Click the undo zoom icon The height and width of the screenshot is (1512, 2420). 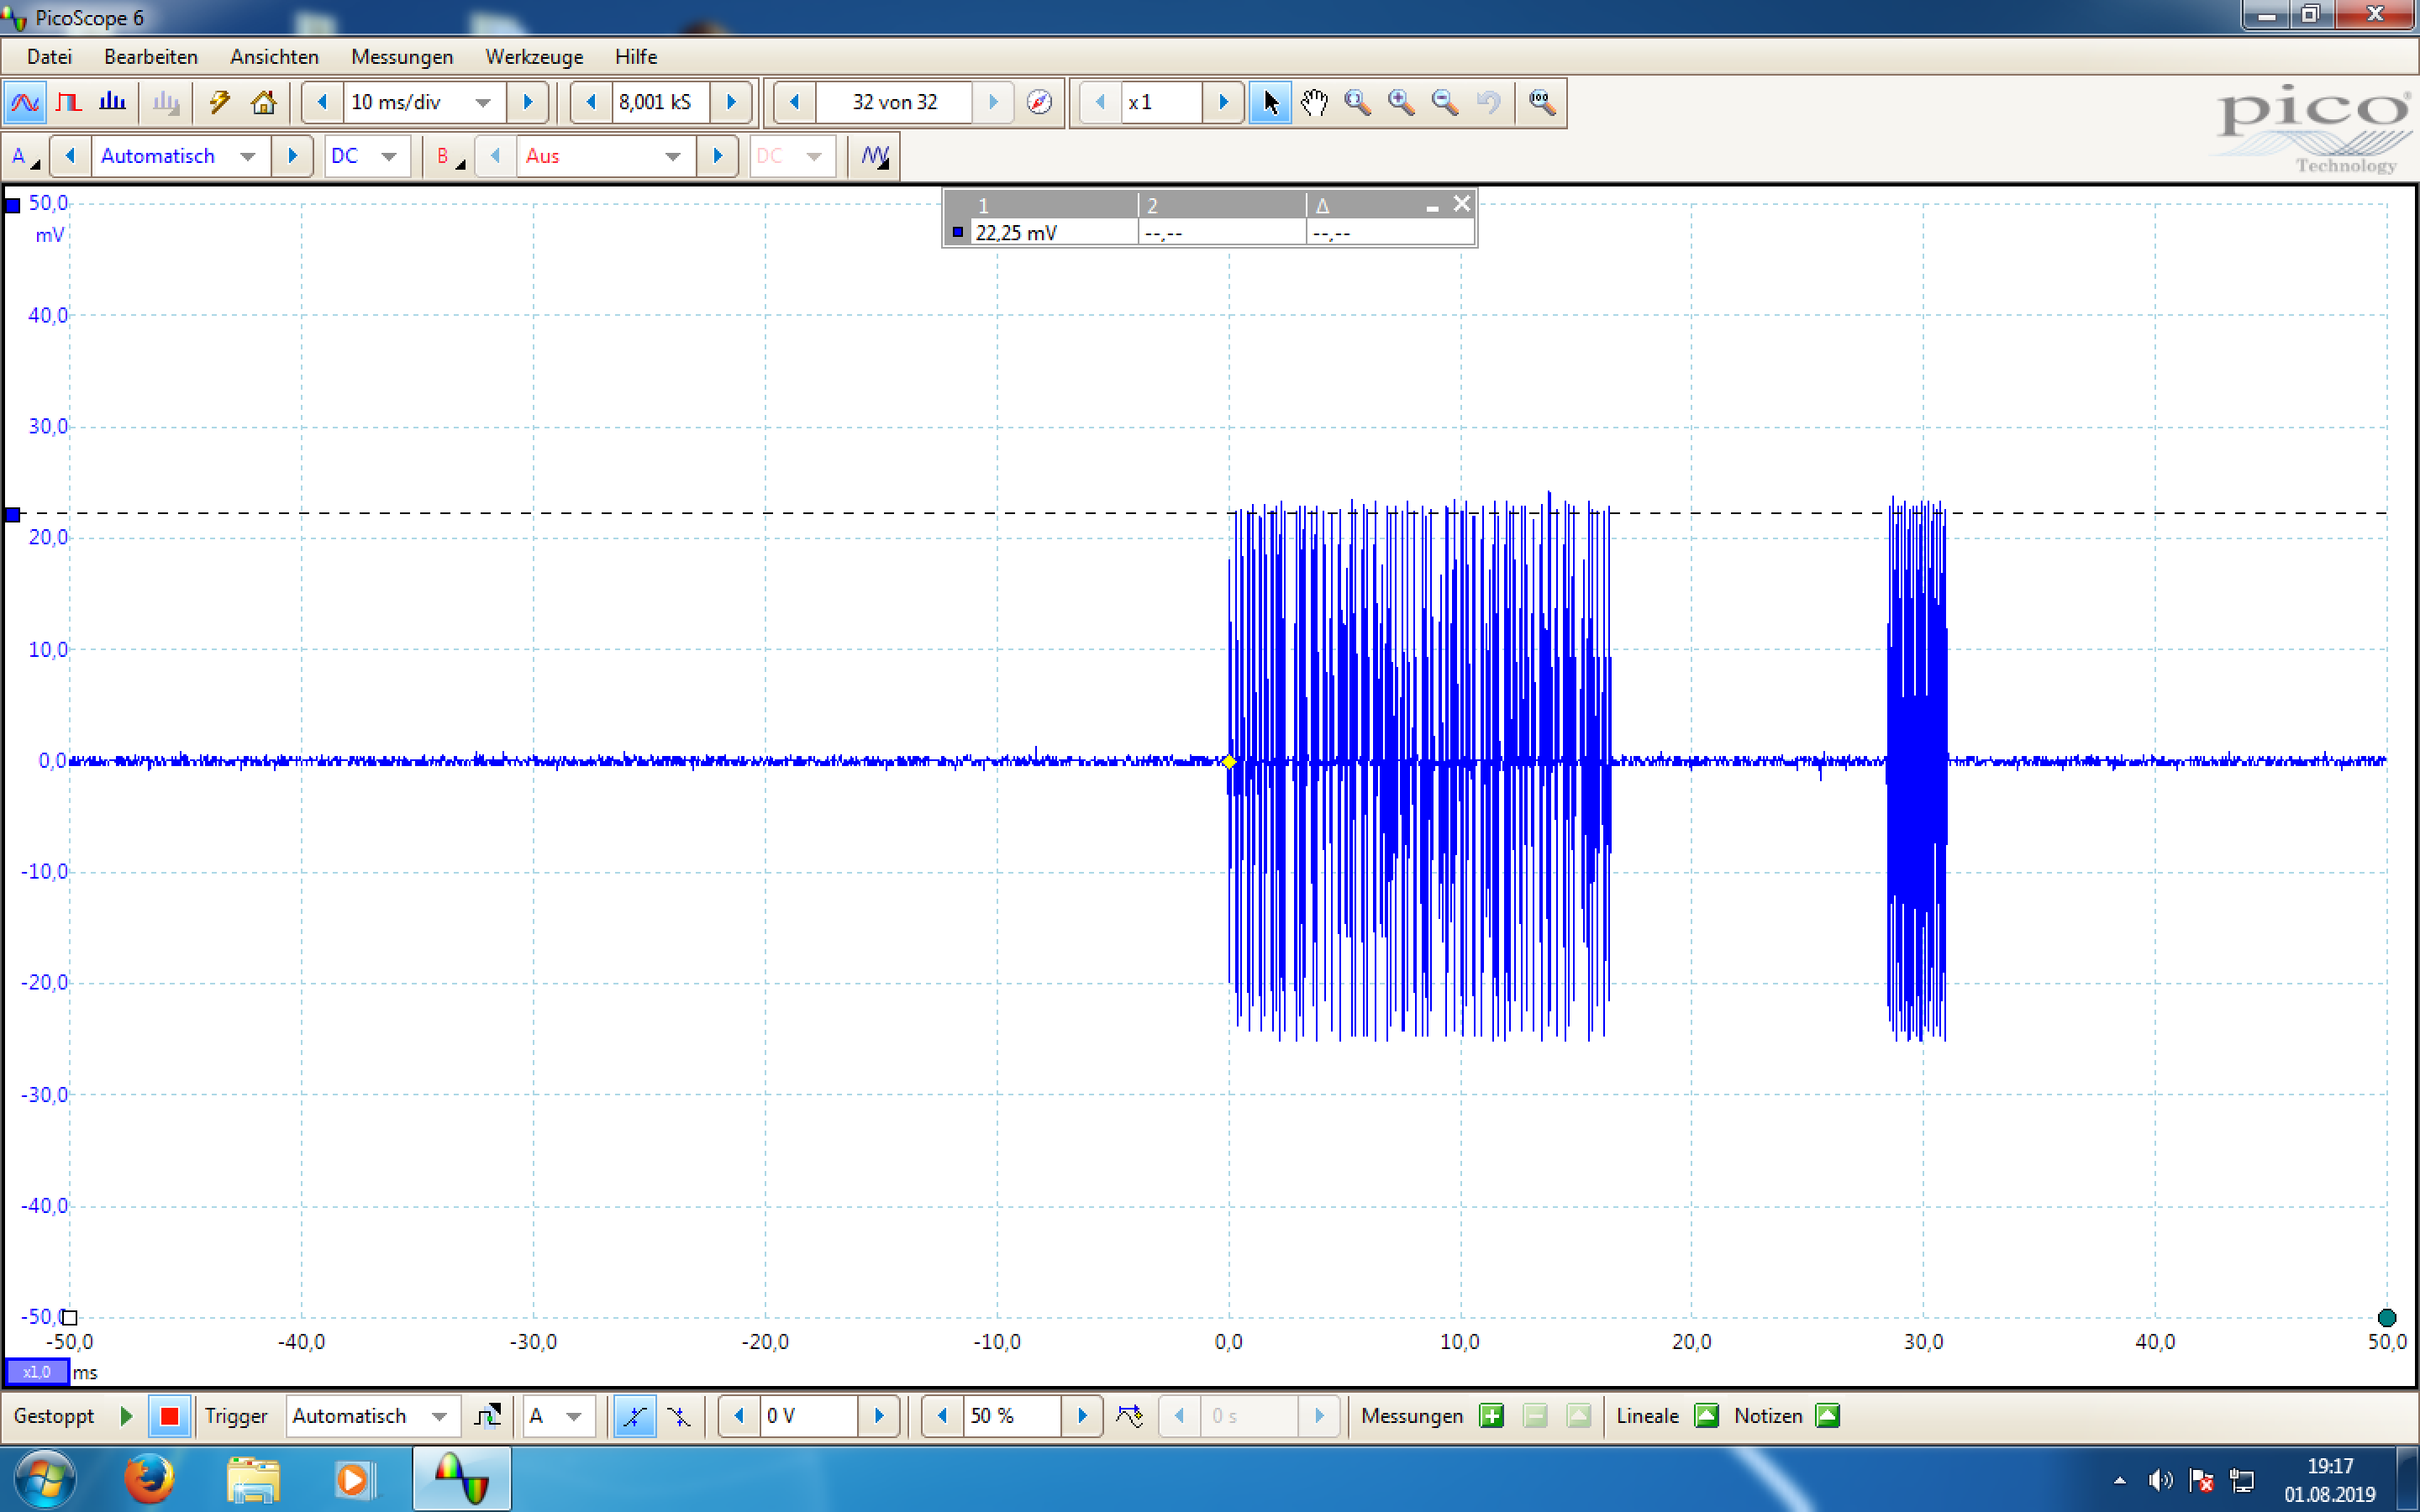click(x=1489, y=102)
